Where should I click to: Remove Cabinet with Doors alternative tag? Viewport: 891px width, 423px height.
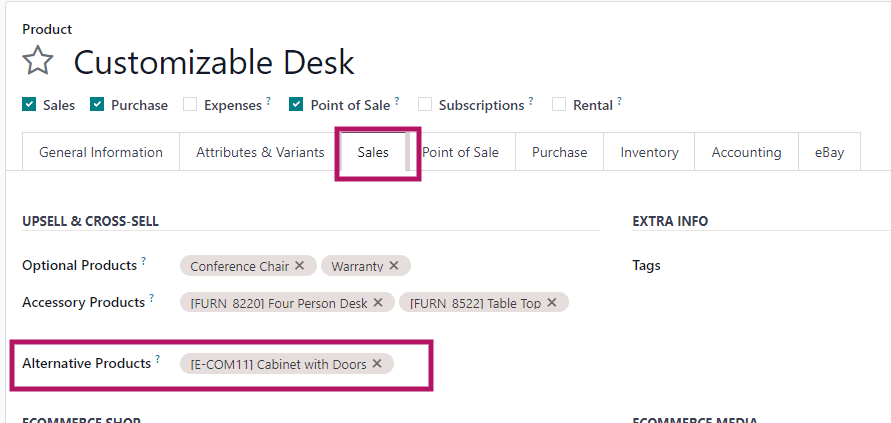coord(377,364)
